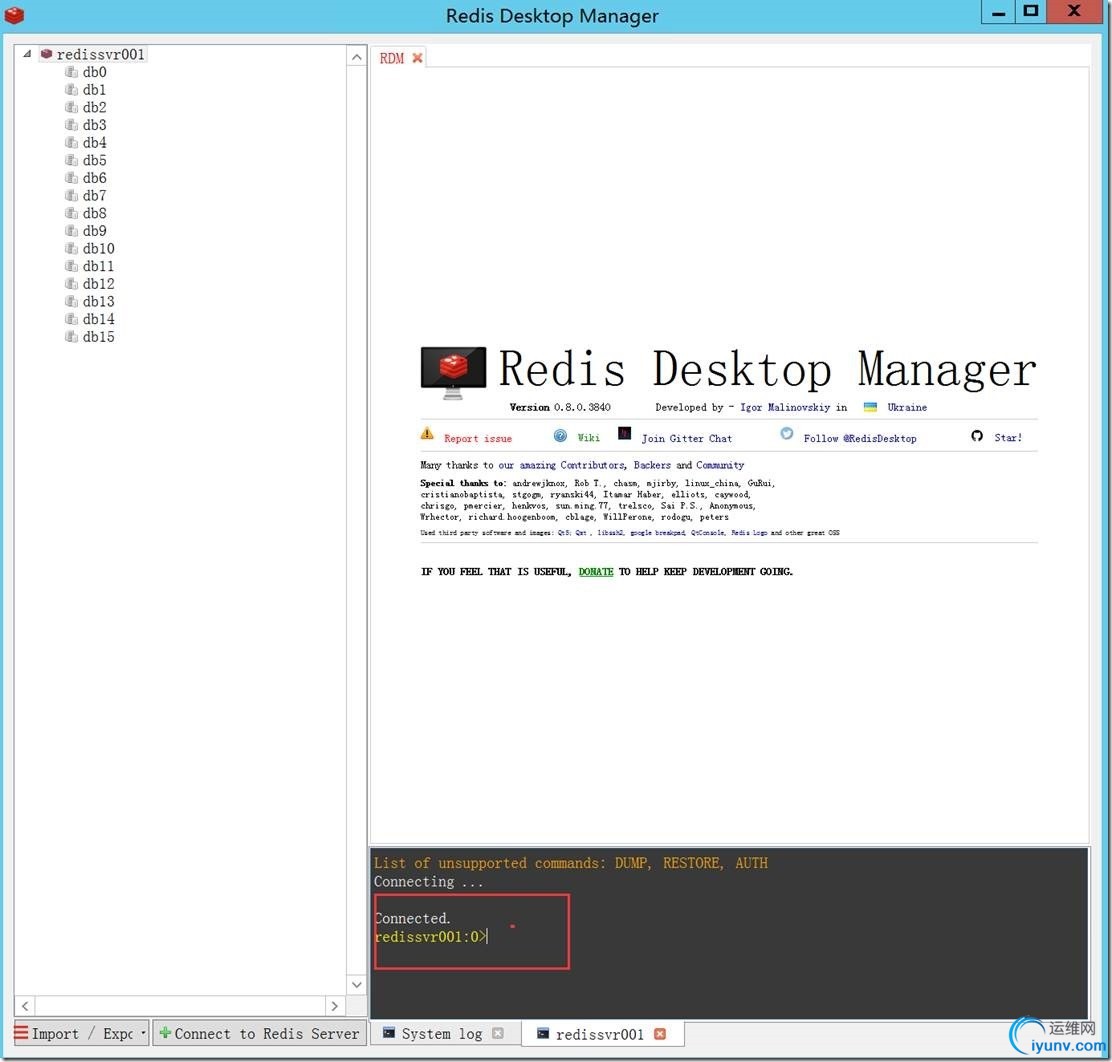Image resolution: width=1112 pixels, height=1062 pixels.
Task: Close the redissvr001 console tab
Action: [660, 1034]
